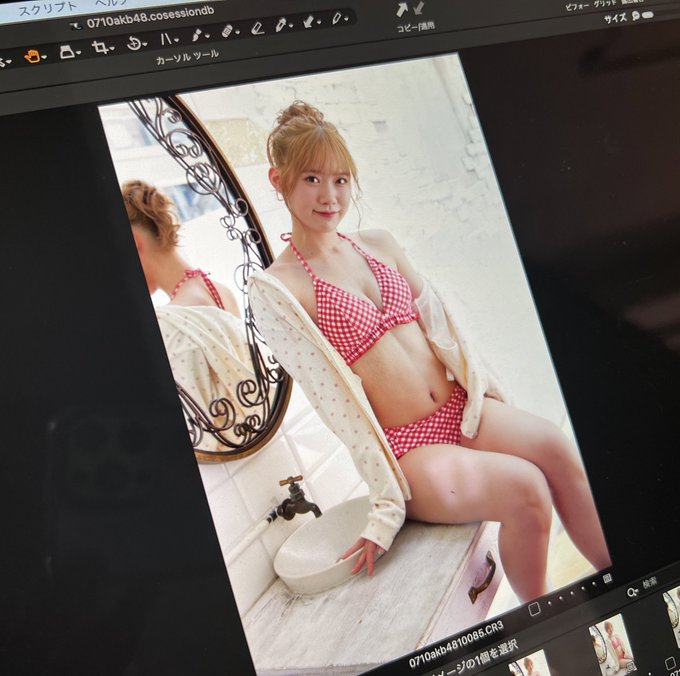The height and width of the screenshot is (676, 680).
Task: Select the leftmost browser thumbnail at bottom
Action: pos(528,663)
